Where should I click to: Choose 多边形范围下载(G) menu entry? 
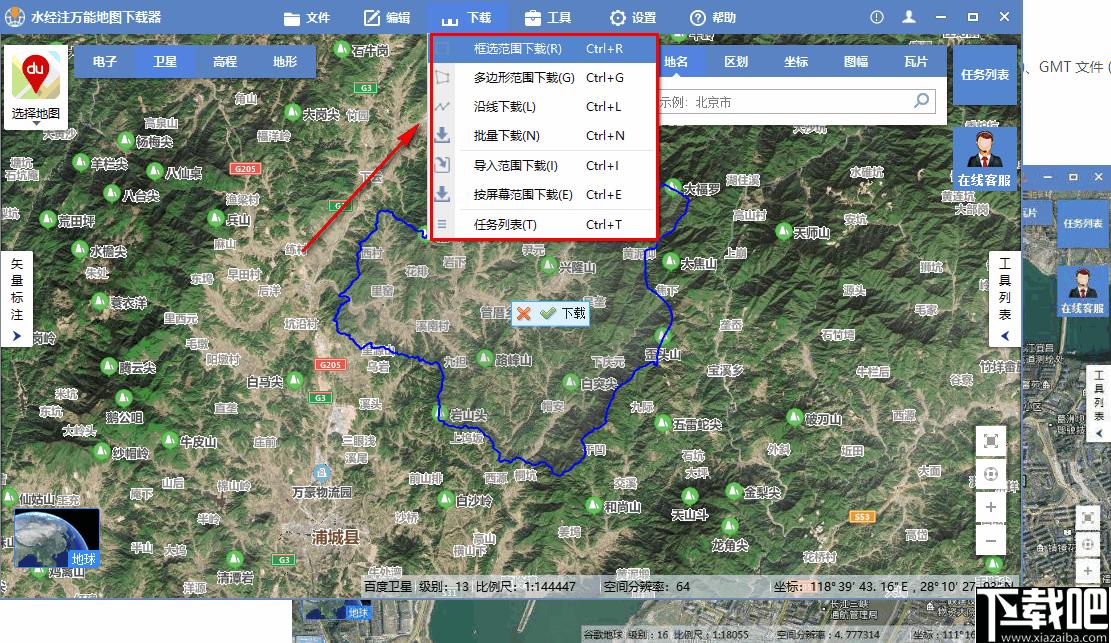[543, 77]
